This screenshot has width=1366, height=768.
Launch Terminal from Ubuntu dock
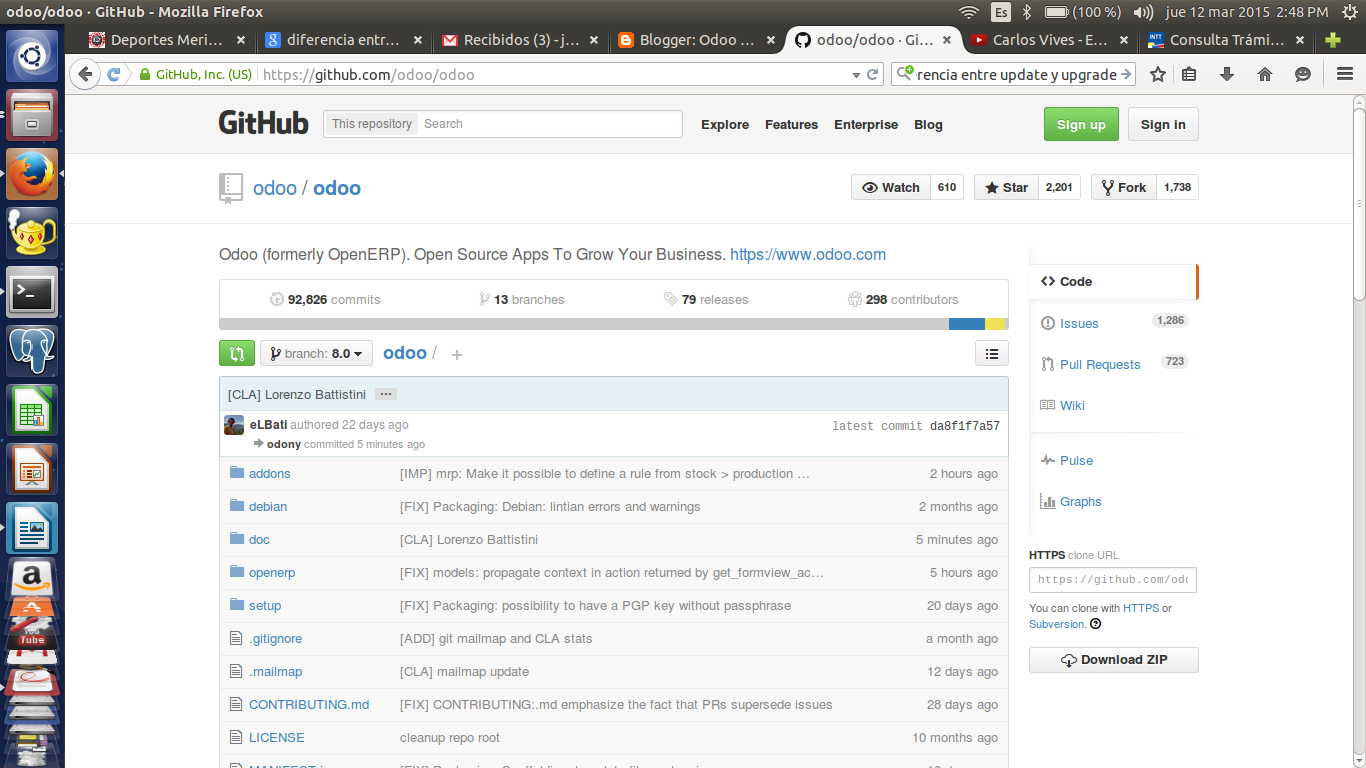pos(32,293)
